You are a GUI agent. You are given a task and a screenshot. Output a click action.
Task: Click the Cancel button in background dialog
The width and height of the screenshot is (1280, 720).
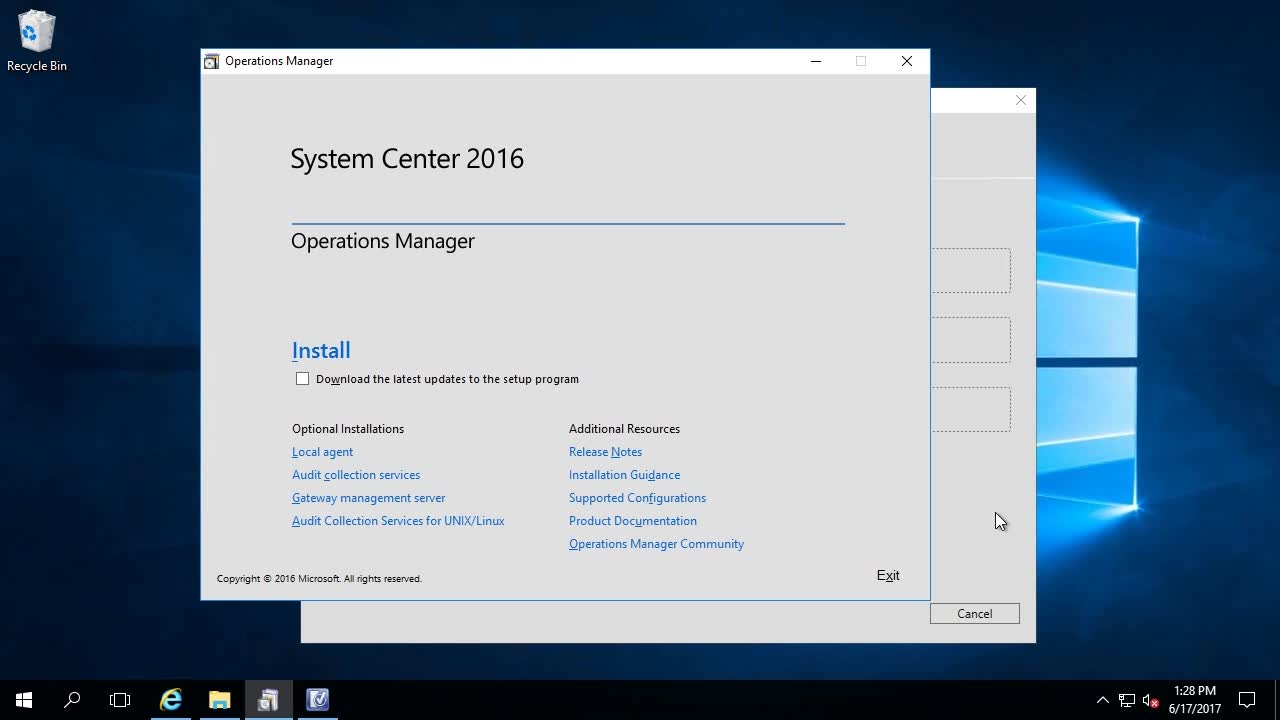(974, 614)
